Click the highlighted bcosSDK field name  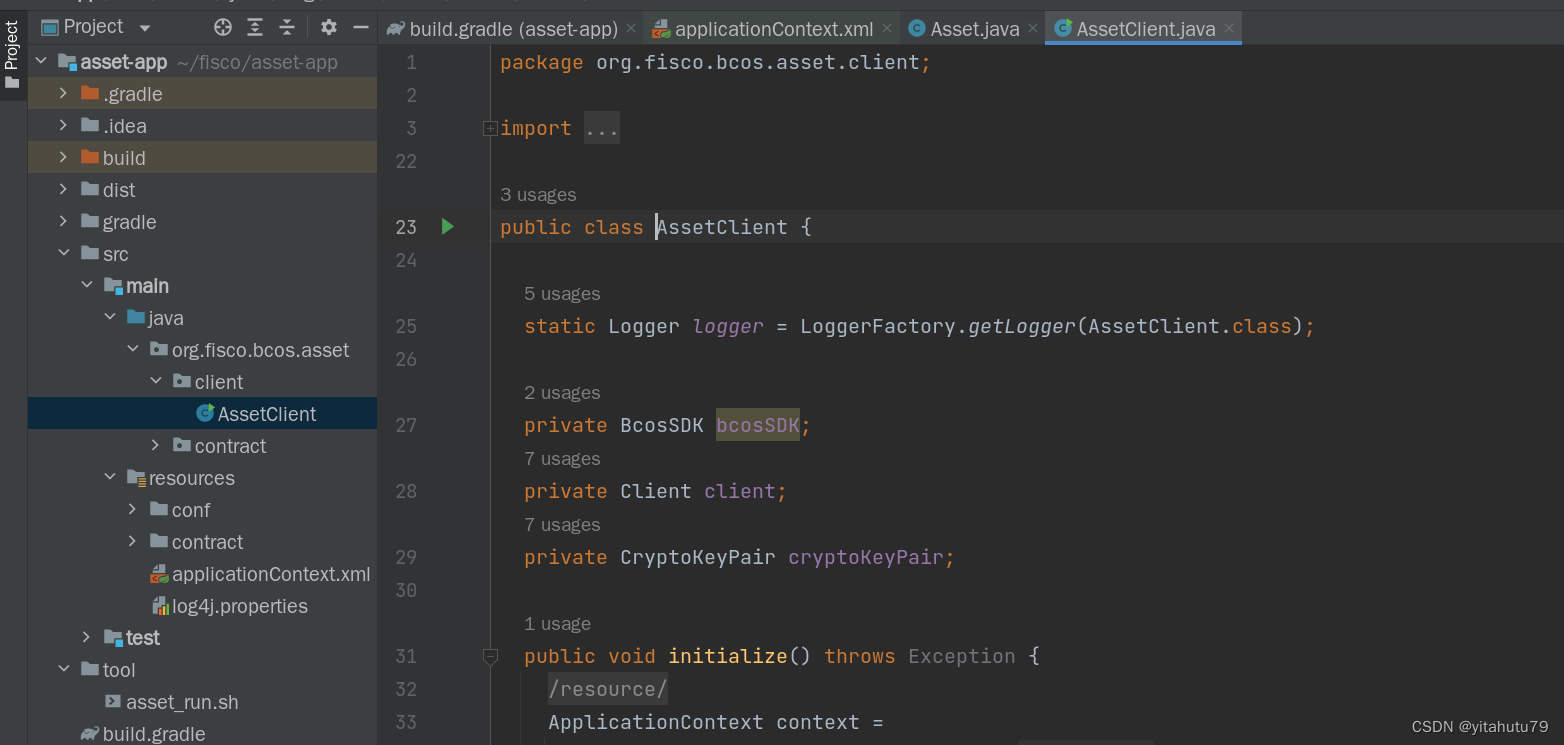[x=757, y=425]
